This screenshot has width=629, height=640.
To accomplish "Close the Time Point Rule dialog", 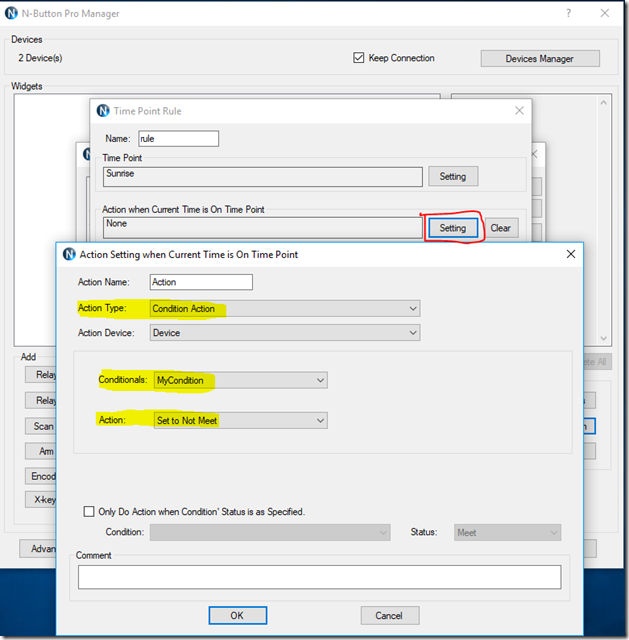I will pos(519,111).
